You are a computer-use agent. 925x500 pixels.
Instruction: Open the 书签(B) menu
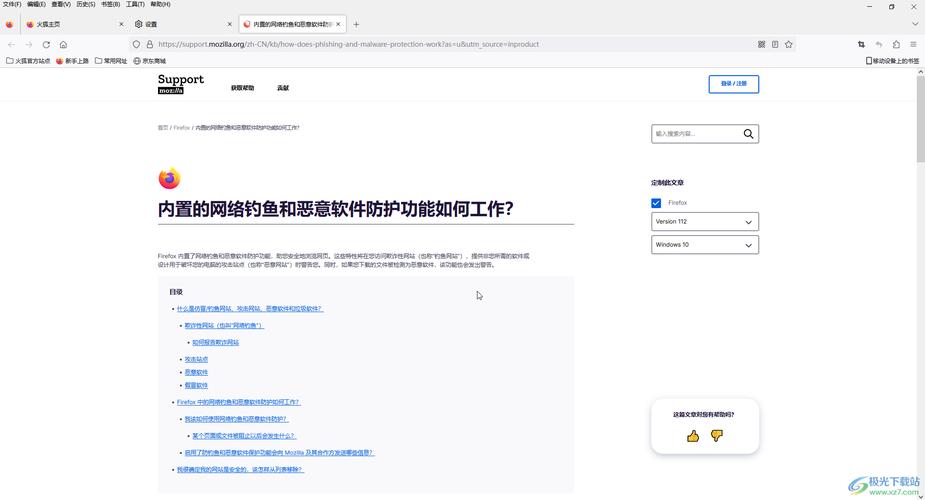coord(110,4)
